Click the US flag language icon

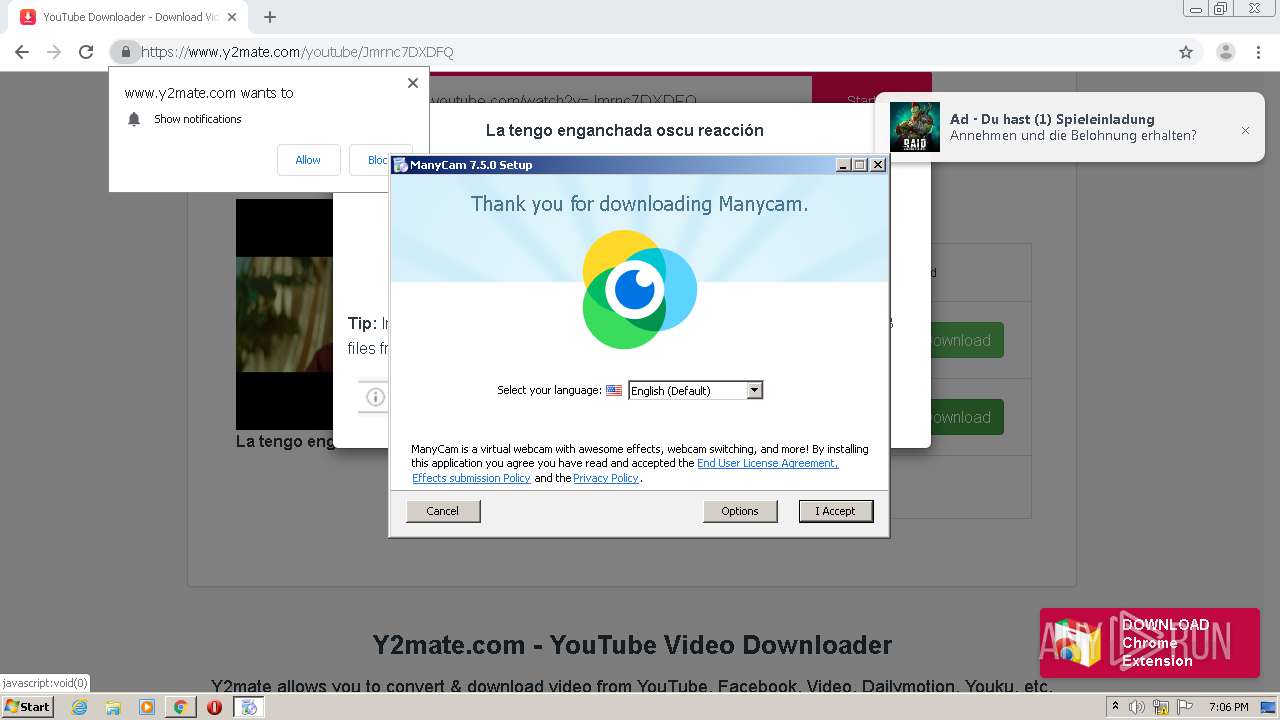click(614, 391)
